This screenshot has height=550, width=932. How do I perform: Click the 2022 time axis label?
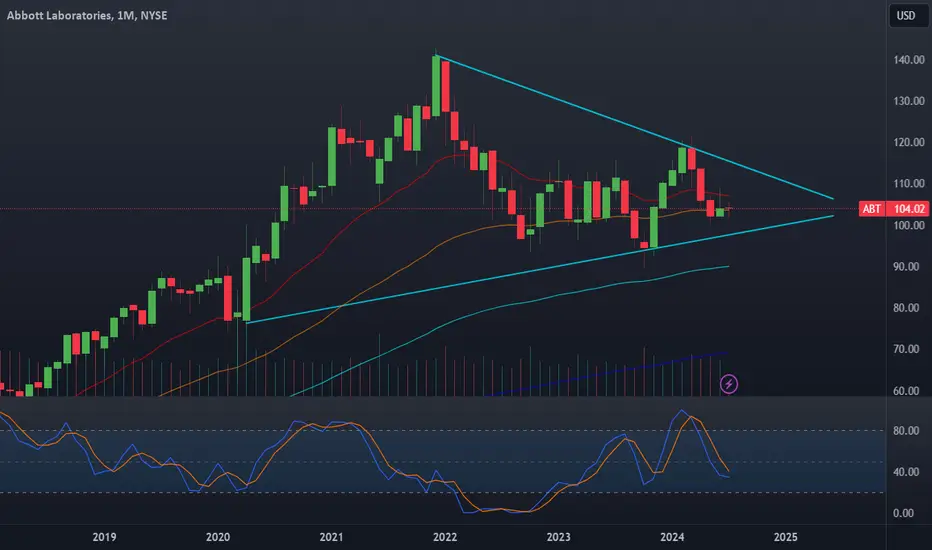click(x=445, y=537)
